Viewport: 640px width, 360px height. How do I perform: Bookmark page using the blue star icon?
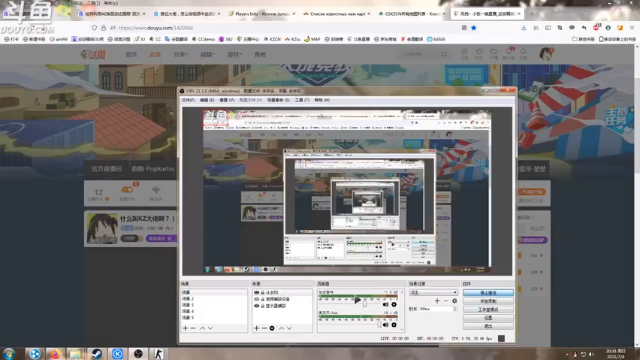click(x=473, y=28)
